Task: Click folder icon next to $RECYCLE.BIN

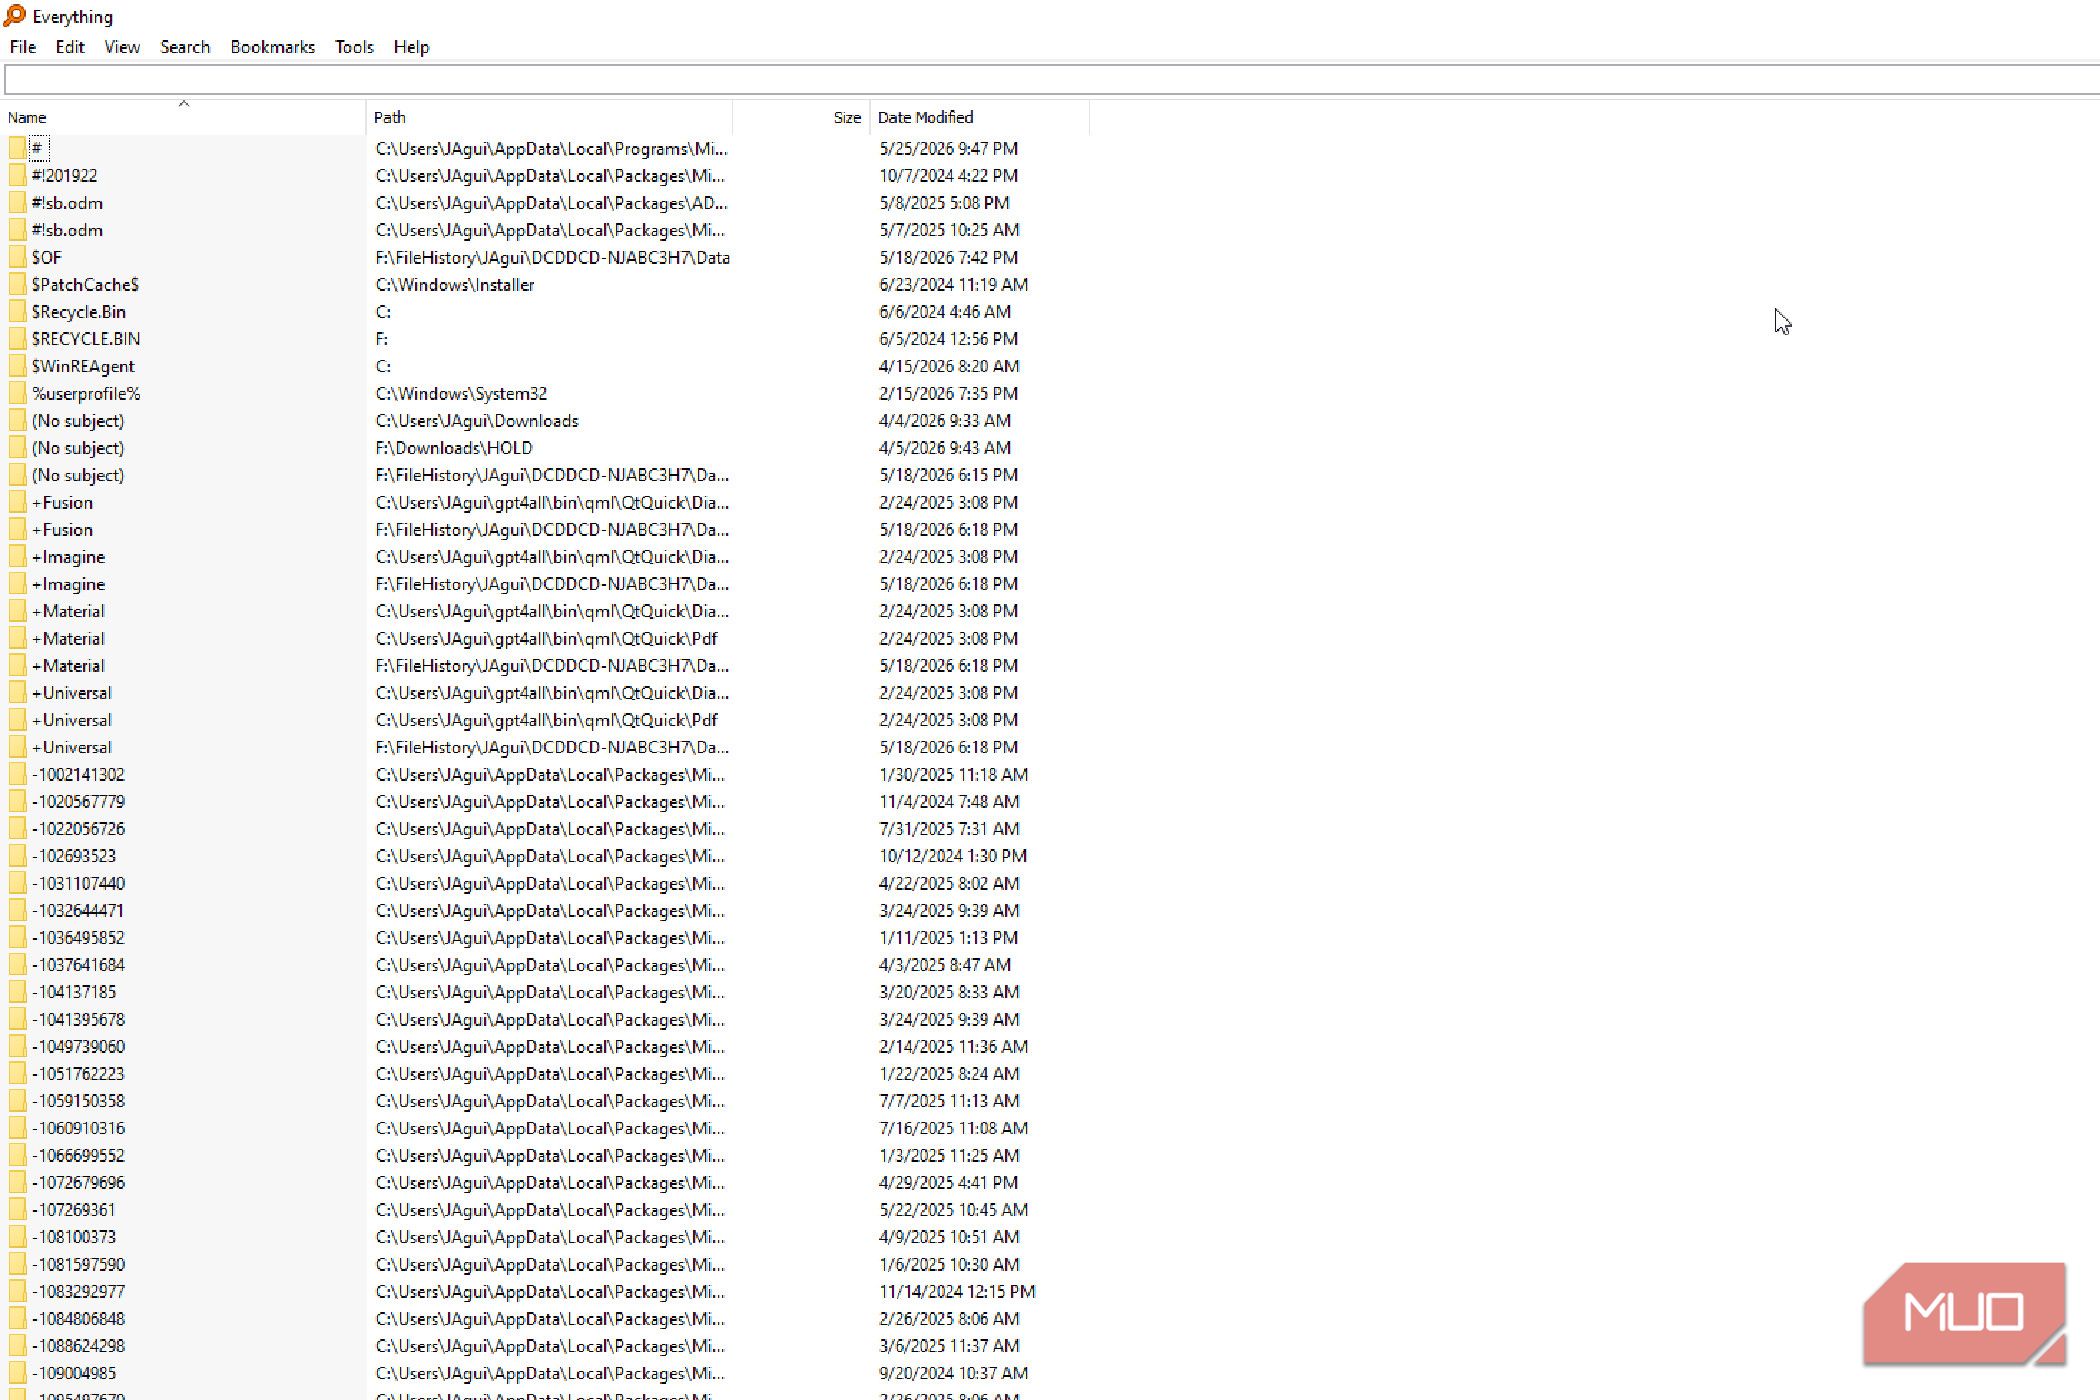Action: click(x=17, y=339)
